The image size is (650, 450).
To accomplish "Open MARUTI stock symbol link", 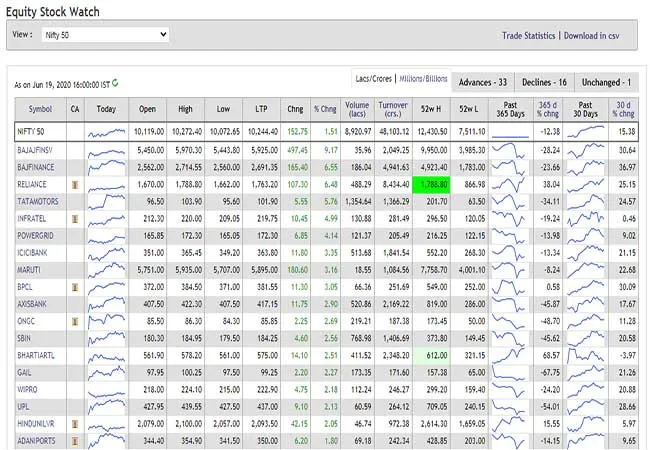I will click(29, 270).
